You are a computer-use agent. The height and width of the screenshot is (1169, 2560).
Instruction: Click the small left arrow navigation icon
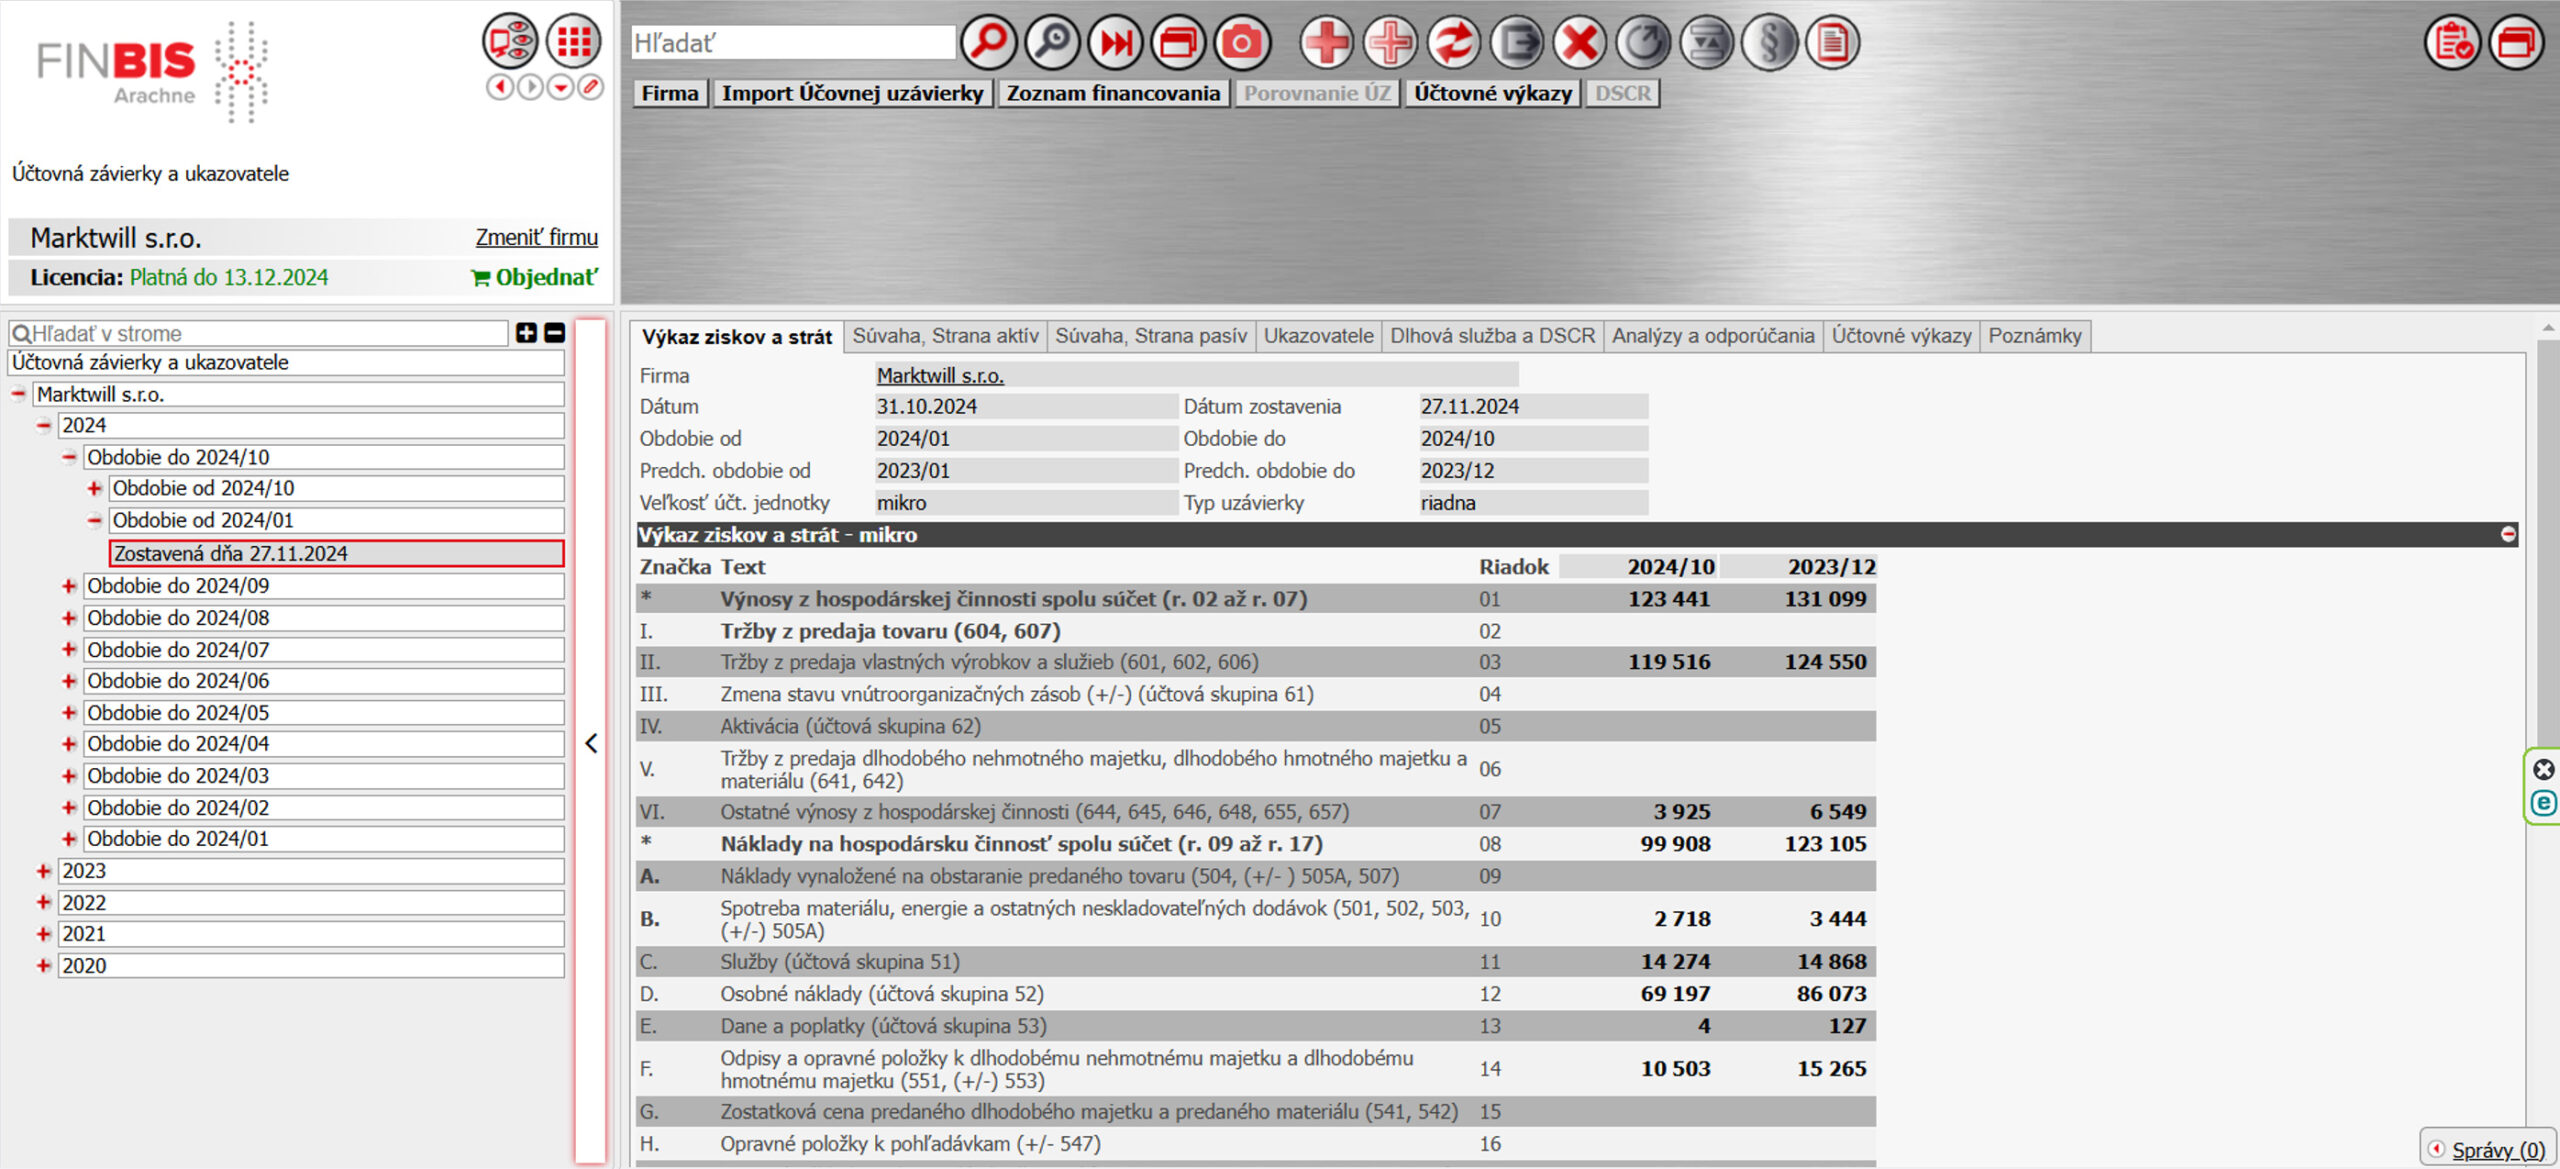pos(500,87)
